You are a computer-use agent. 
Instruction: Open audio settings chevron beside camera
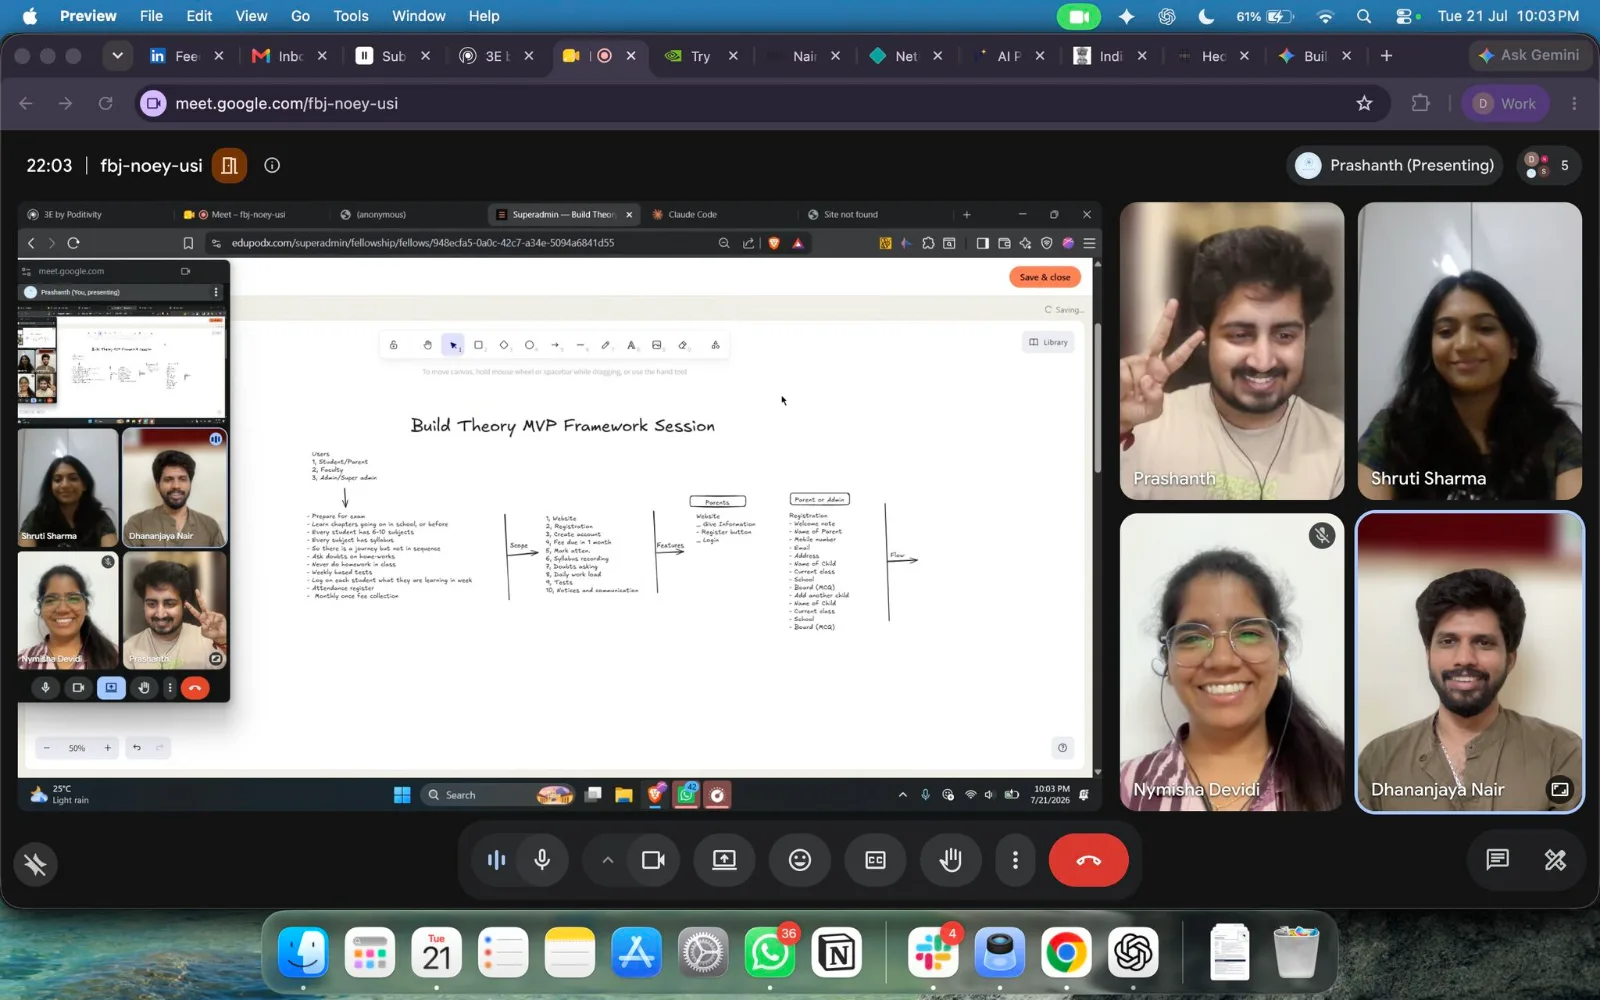[x=607, y=860]
